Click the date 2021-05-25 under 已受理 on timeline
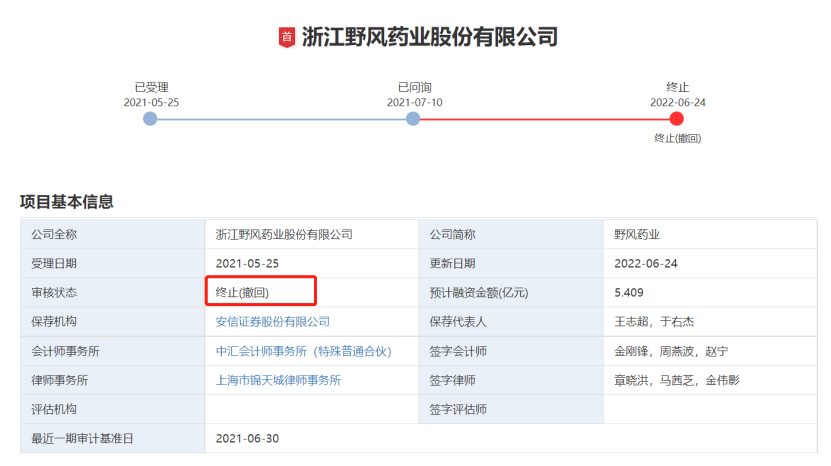This screenshot has height=466, width=831. click(151, 102)
